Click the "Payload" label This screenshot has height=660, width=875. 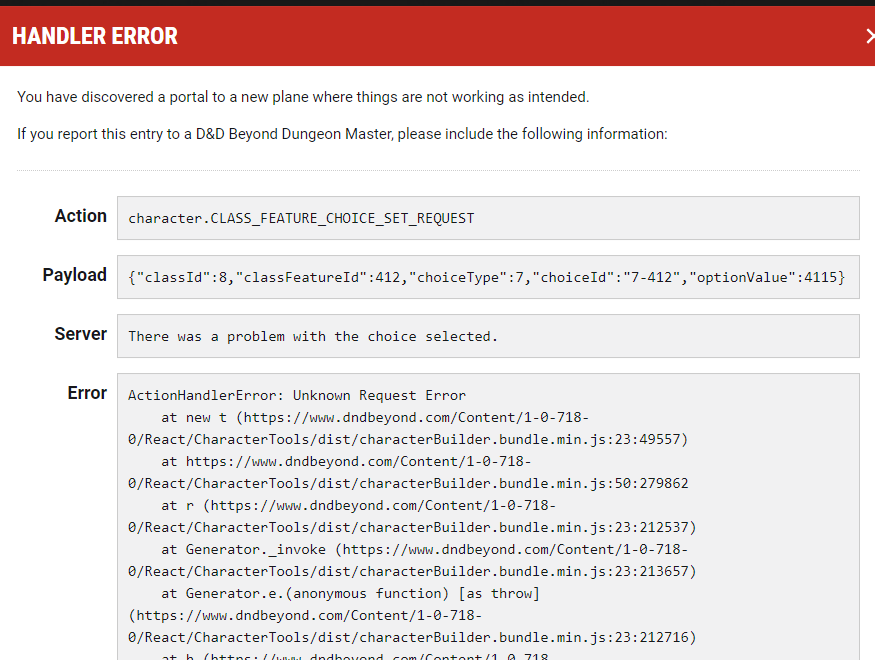click(74, 275)
